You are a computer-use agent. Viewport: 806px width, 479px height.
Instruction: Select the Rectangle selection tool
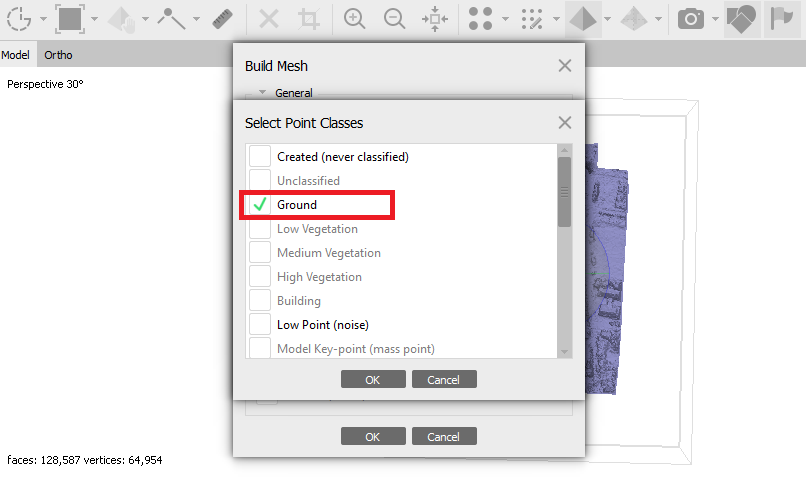click(70, 19)
